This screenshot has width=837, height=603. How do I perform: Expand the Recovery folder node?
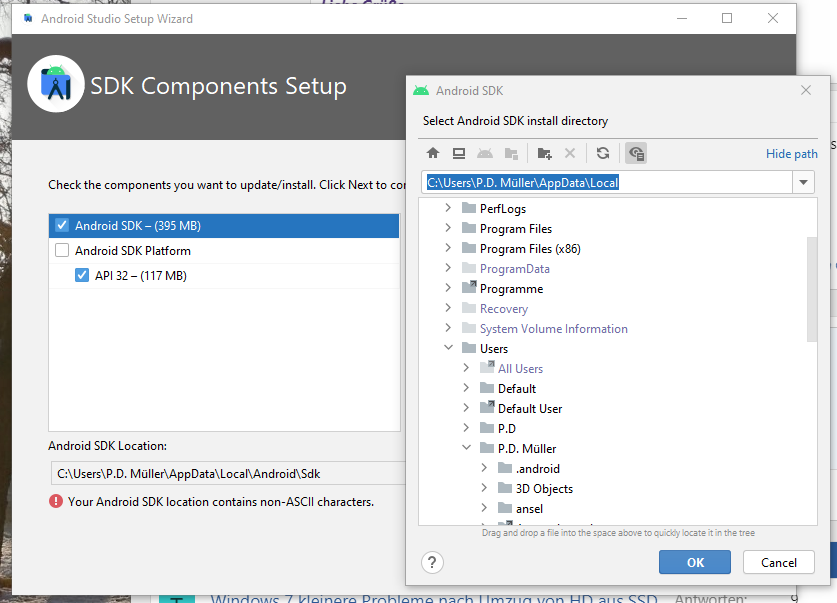tap(448, 308)
